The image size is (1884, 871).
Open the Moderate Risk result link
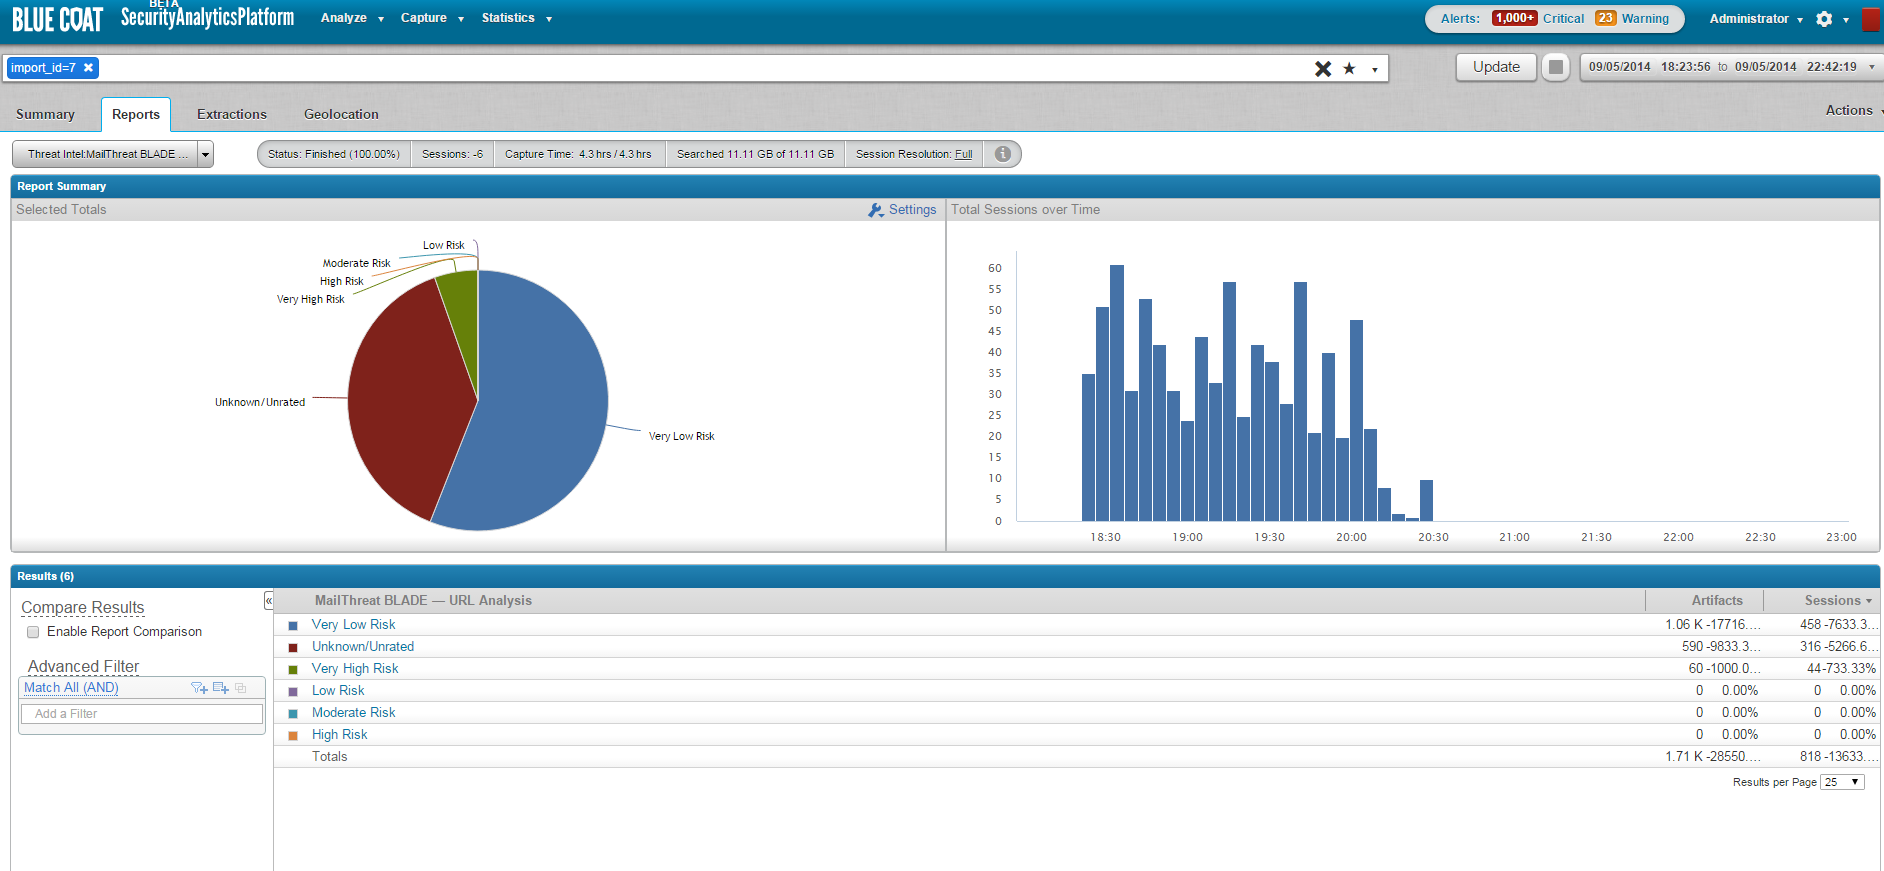pos(353,713)
